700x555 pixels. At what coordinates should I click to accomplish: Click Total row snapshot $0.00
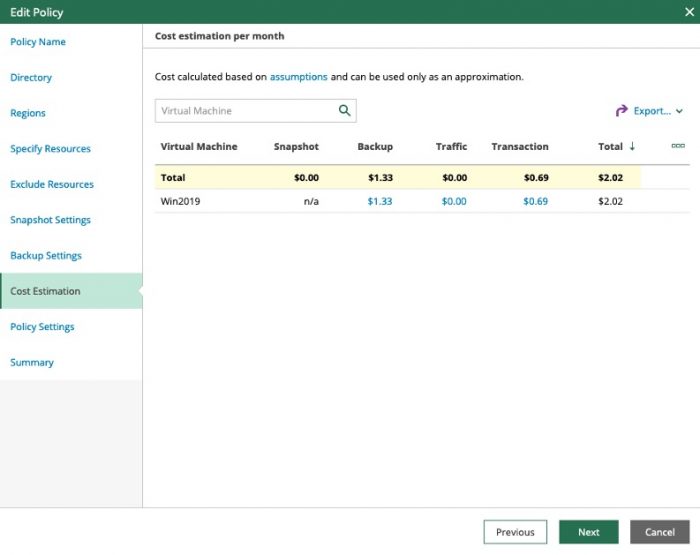point(306,178)
